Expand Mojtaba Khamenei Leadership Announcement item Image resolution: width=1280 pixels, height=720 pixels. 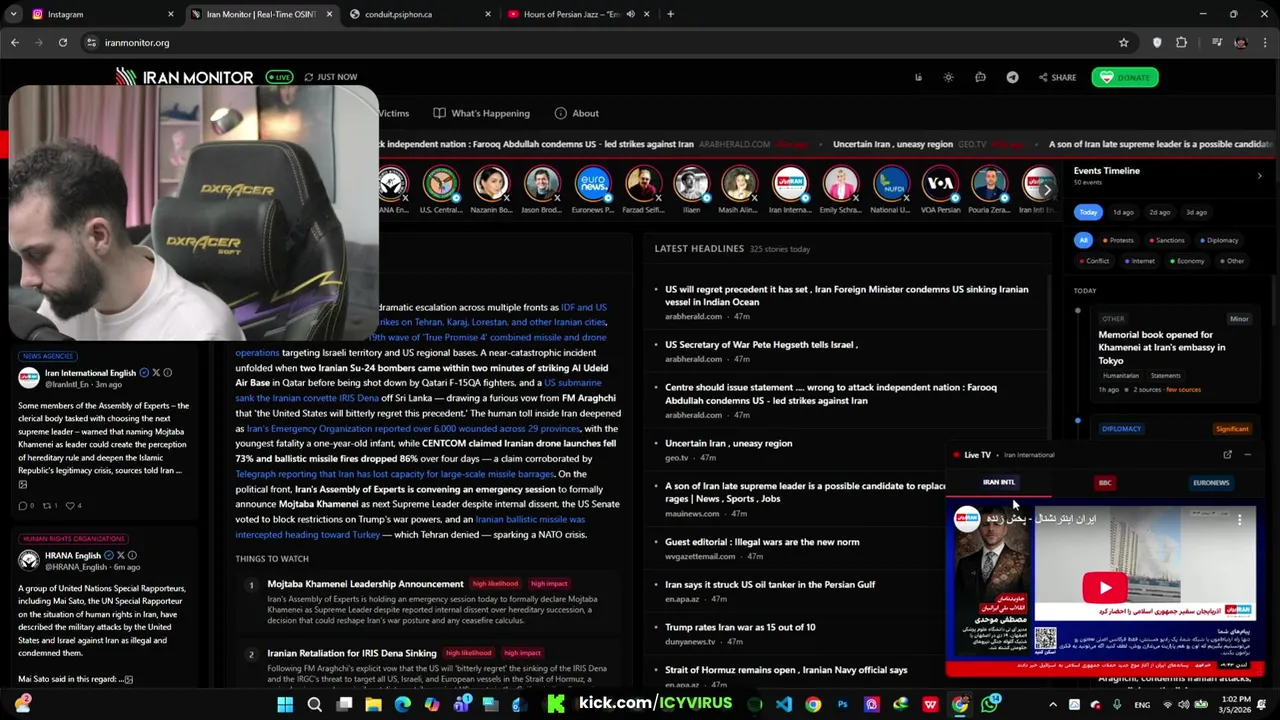(365, 584)
